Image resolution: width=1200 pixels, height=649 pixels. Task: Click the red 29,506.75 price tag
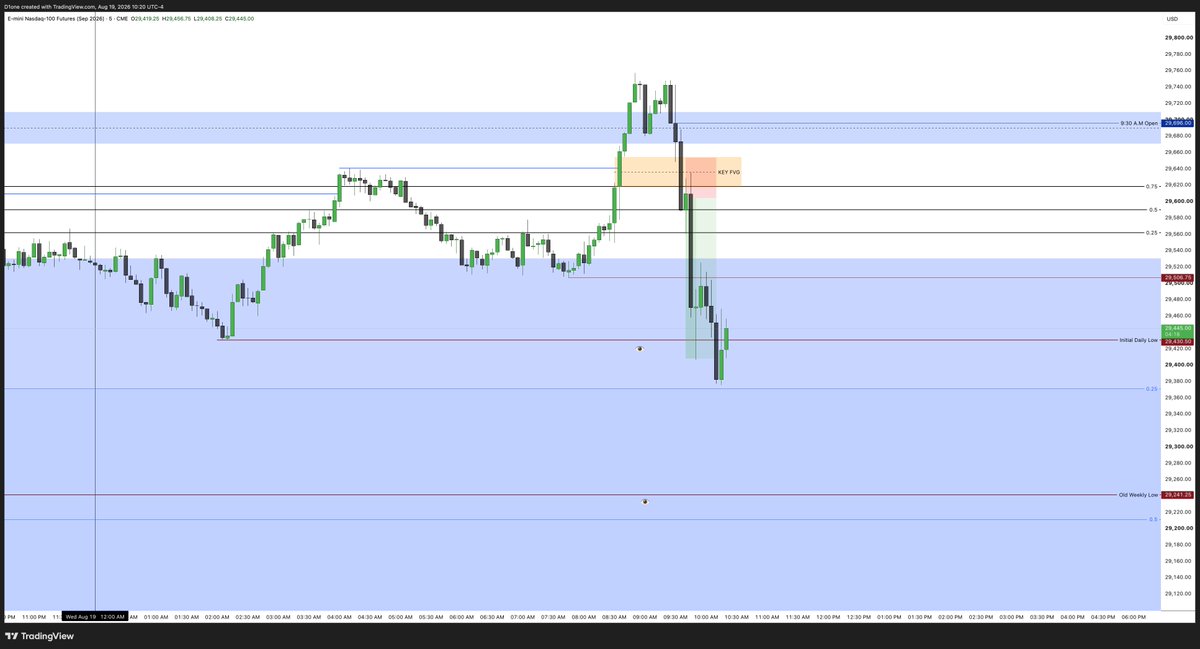point(1177,278)
